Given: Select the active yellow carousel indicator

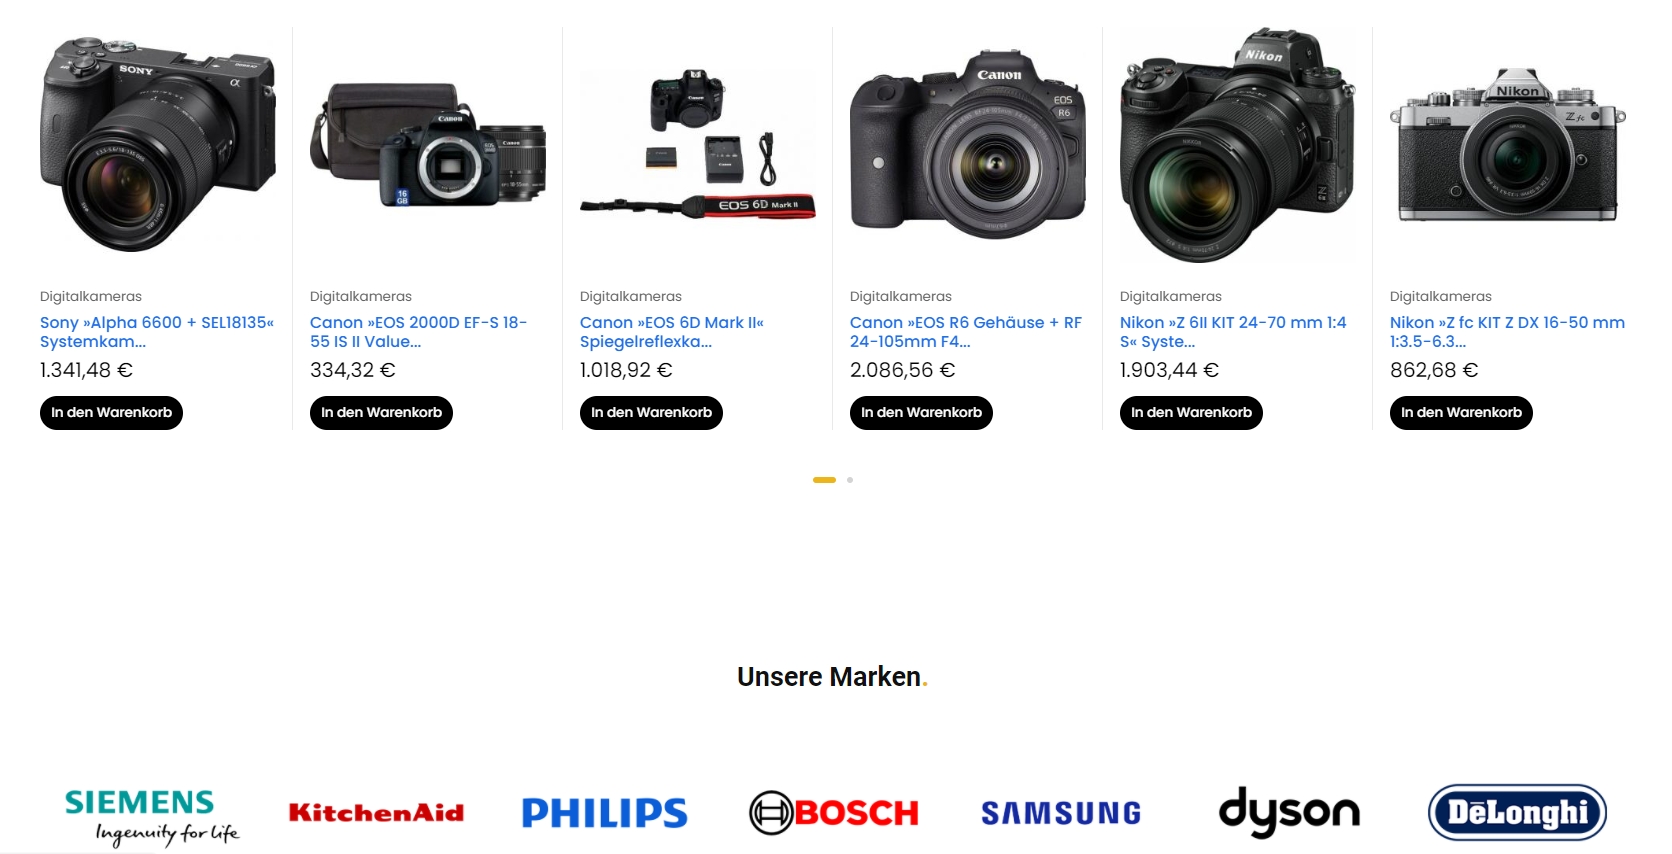Looking at the screenshot, I should pyautogui.click(x=824, y=480).
